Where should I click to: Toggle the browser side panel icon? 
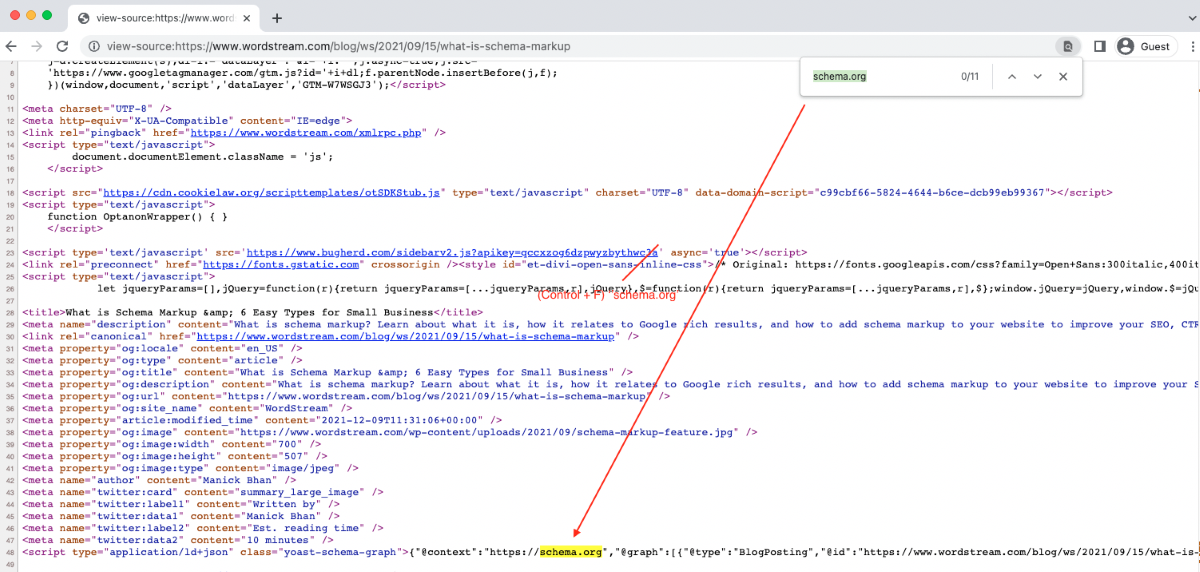coord(1099,46)
